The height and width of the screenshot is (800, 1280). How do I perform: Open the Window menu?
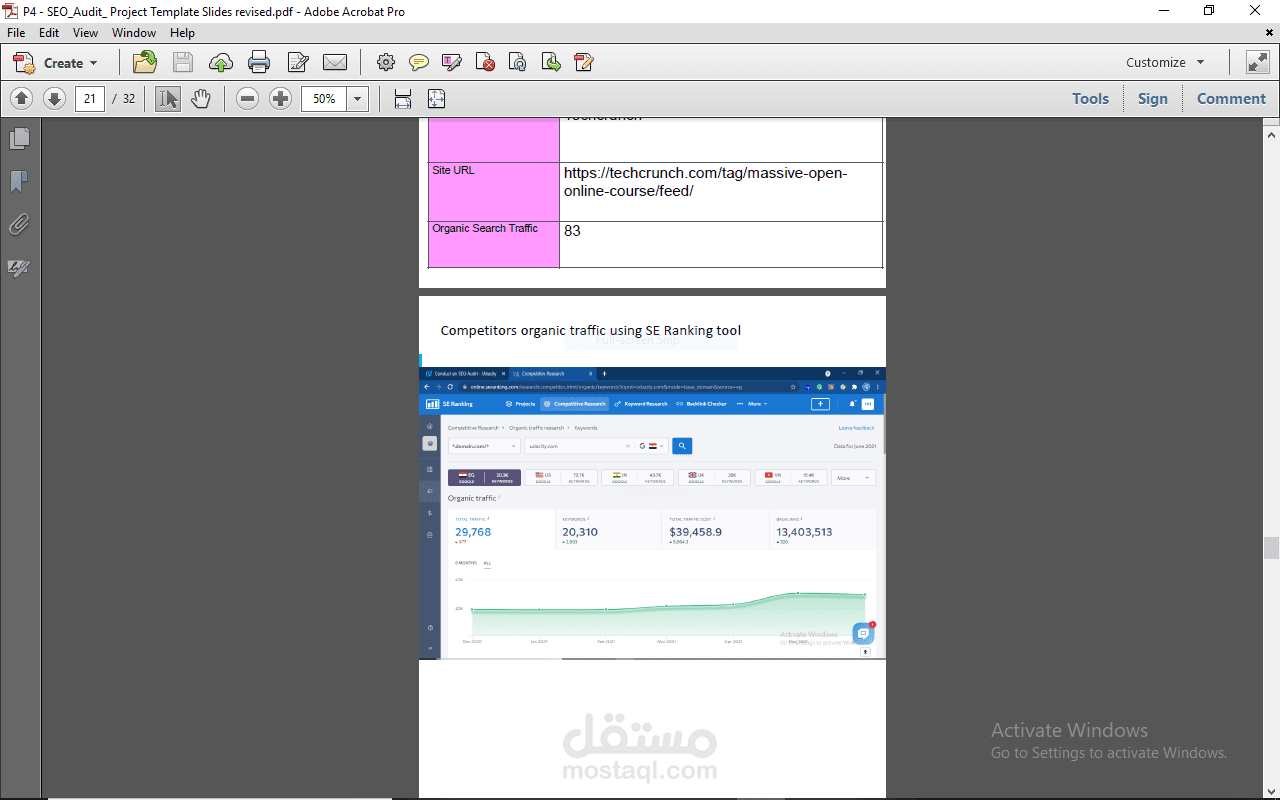pyautogui.click(x=134, y=33)
